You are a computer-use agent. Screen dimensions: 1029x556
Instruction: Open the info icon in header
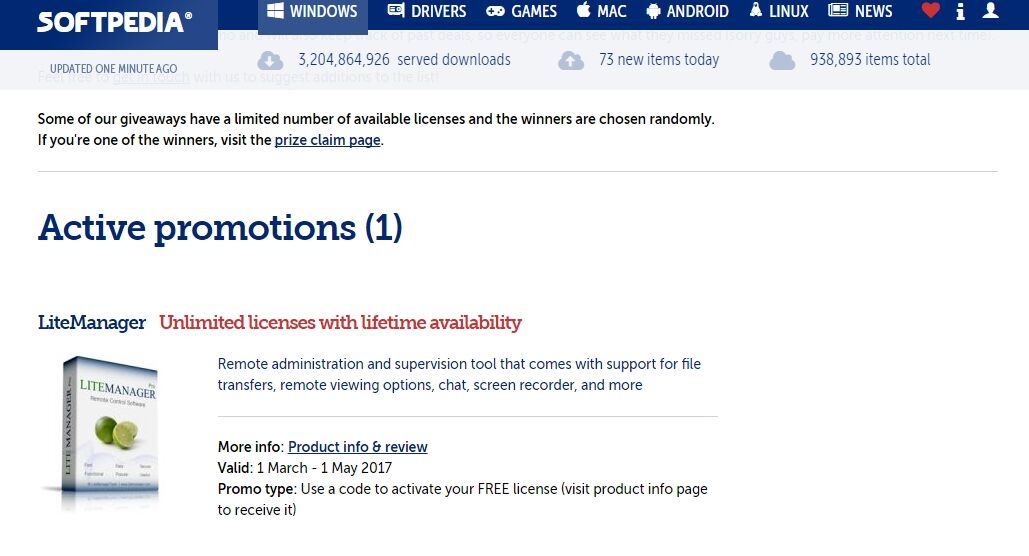[961, 11]
